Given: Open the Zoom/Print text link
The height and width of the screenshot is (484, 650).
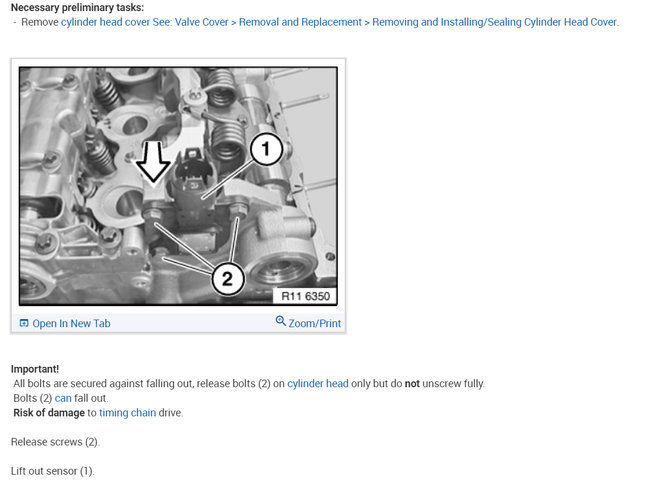Looking at the screenshot, I should [315, 323].
